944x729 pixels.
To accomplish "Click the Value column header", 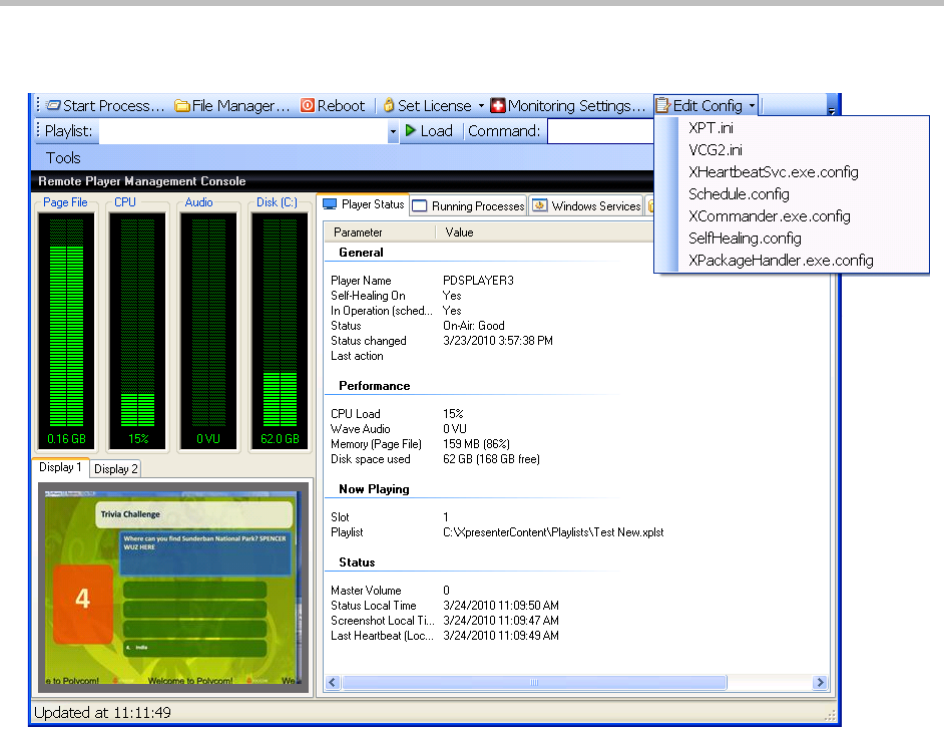I will tap(459, 232).
